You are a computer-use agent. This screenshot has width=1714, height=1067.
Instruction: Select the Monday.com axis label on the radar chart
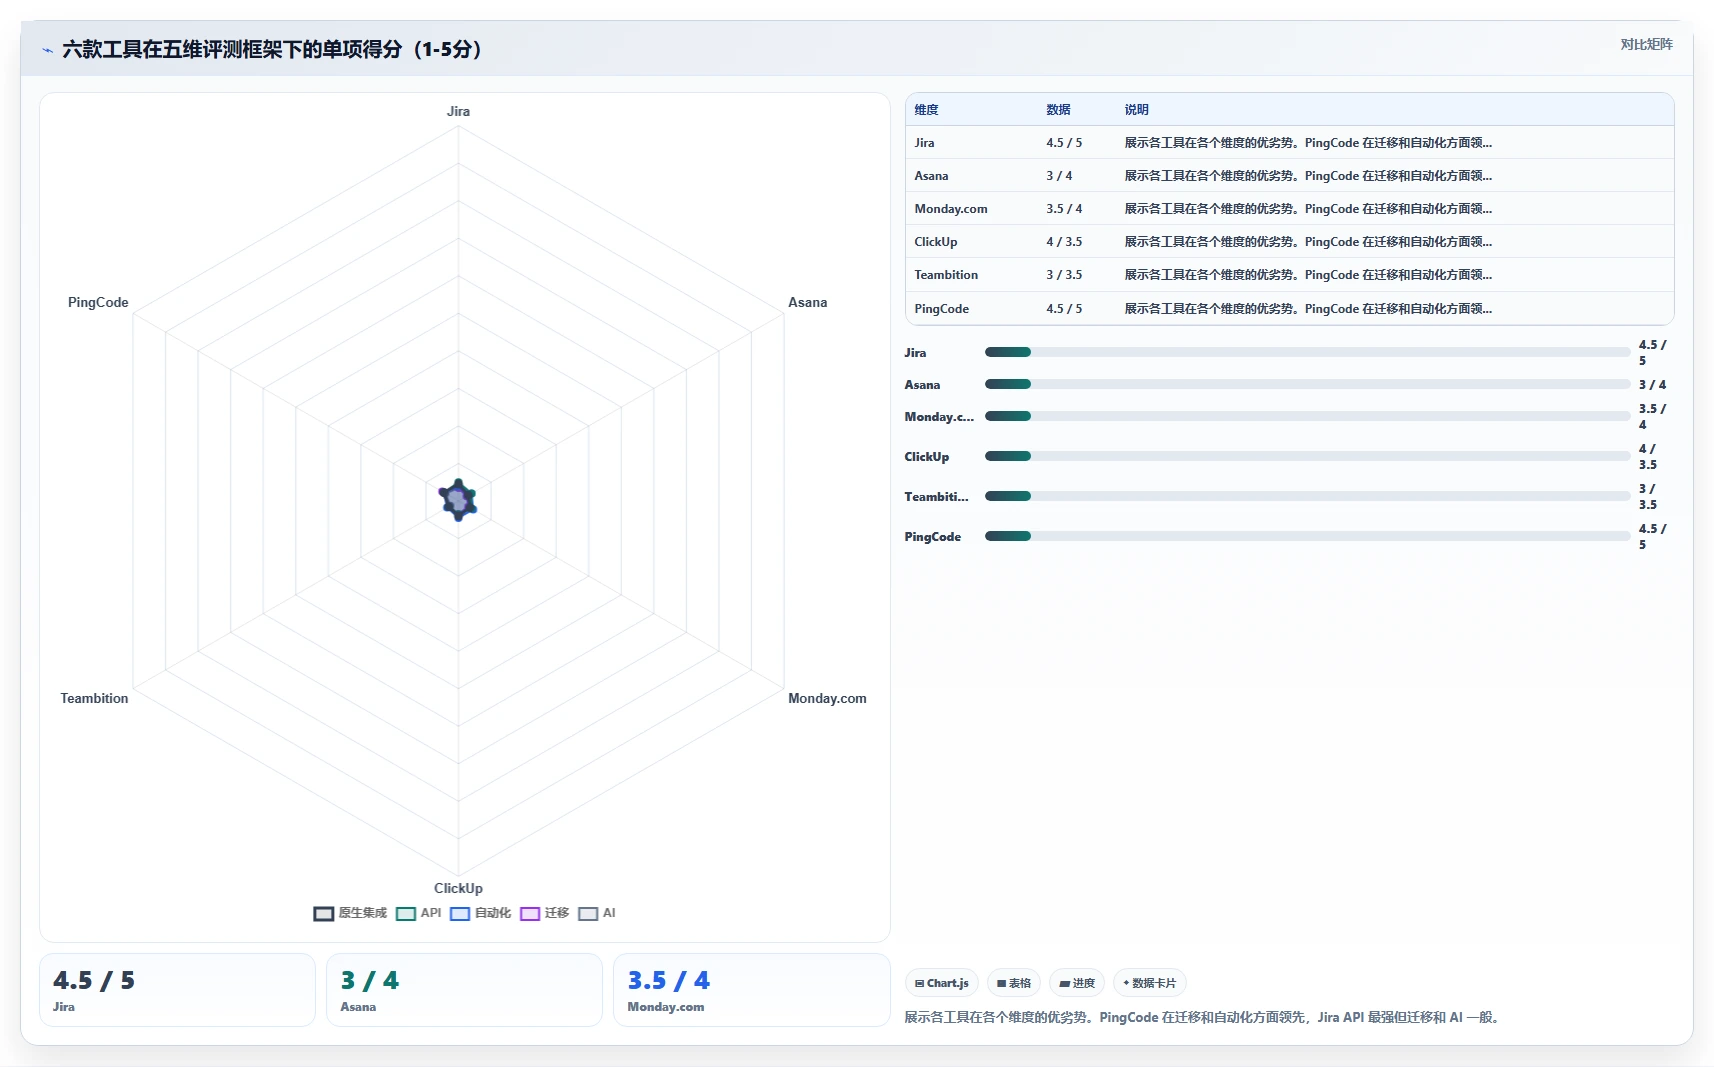tap(827, 698)
